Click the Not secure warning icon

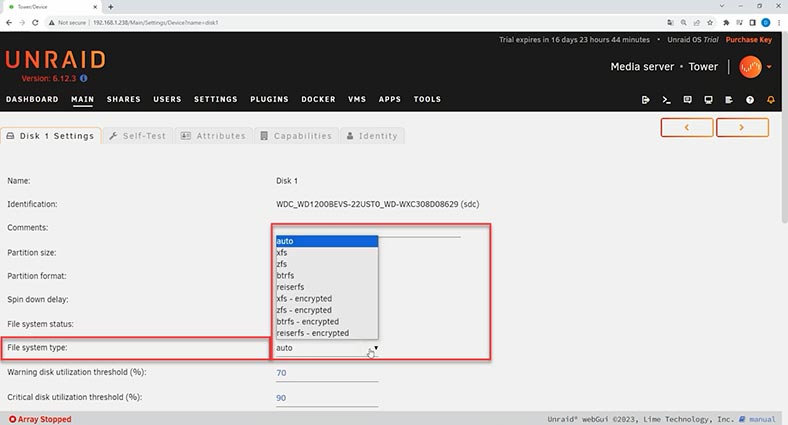(51, 23)
